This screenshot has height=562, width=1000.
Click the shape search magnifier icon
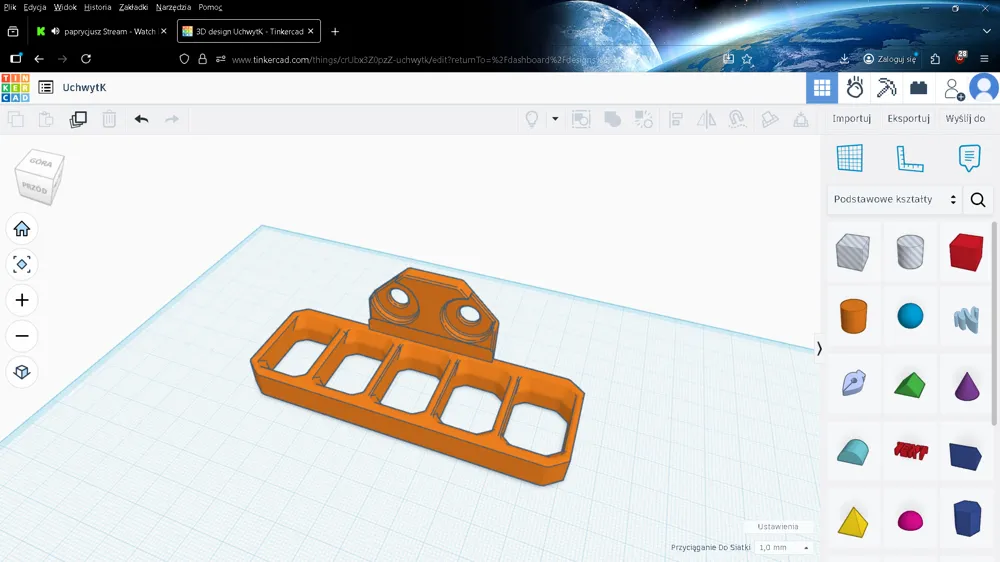(978, 200)
